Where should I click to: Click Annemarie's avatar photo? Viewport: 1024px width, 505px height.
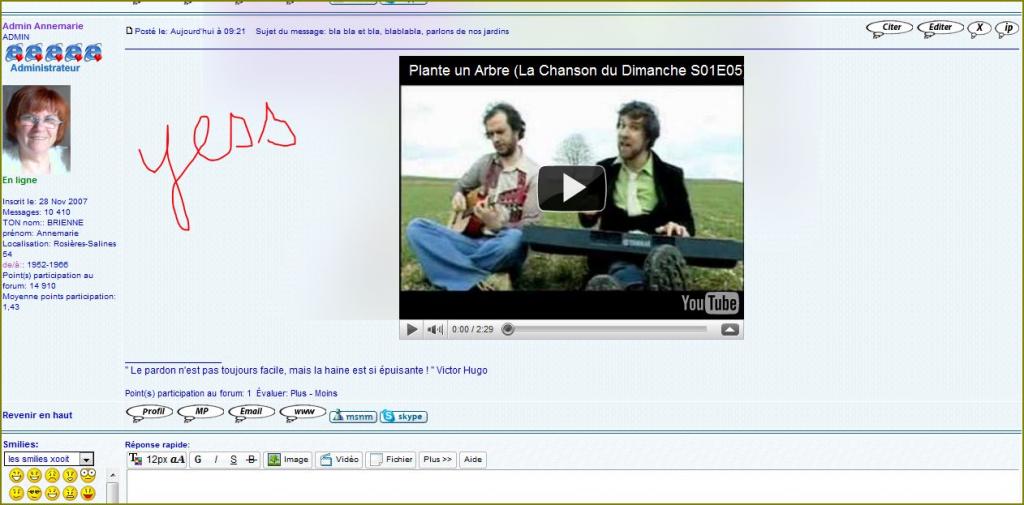click(37, 129)
